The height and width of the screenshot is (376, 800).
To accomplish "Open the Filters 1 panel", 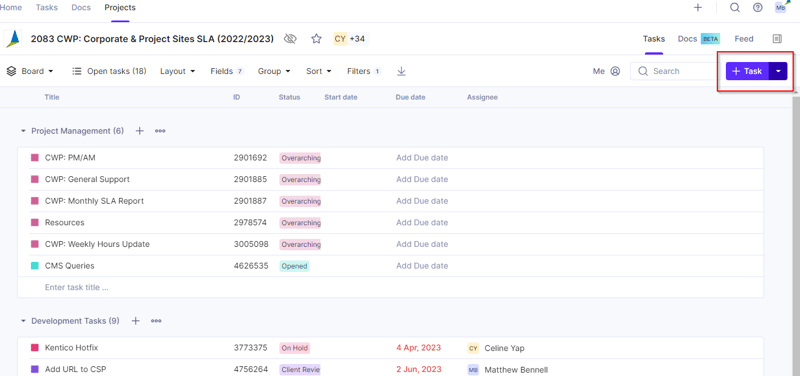I will coord(364,71).
